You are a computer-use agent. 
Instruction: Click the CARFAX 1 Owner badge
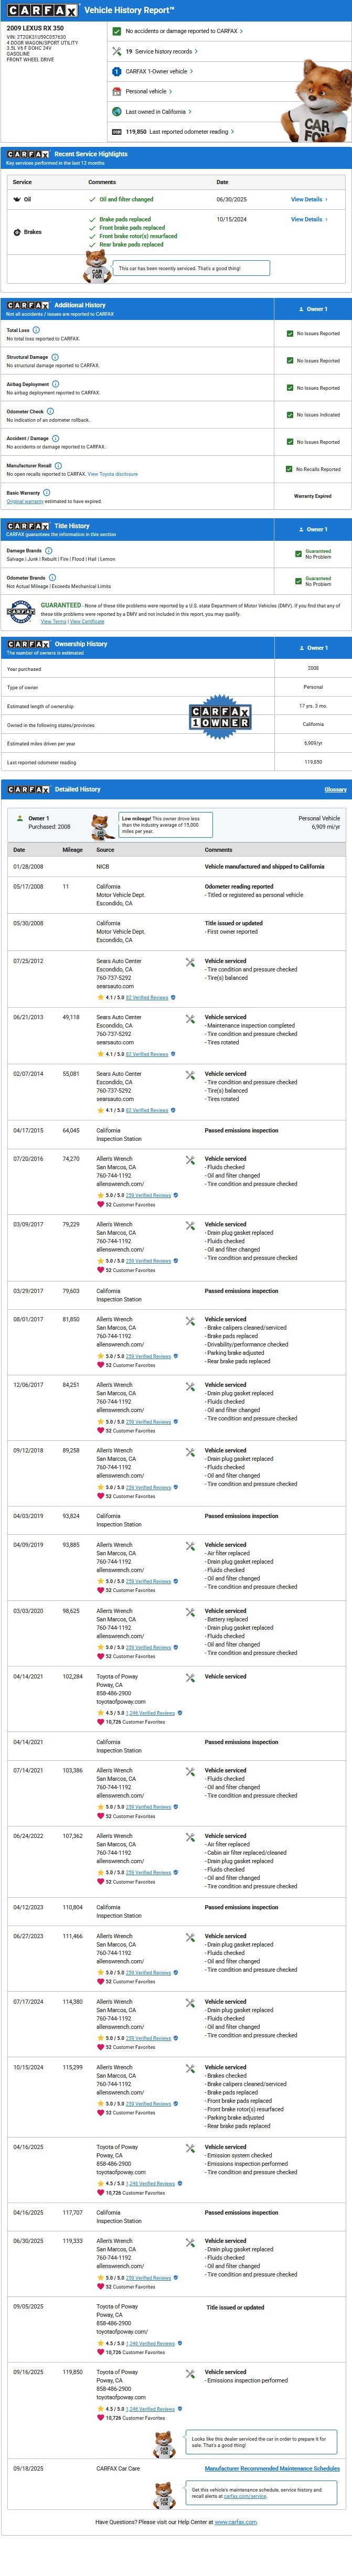219,717
